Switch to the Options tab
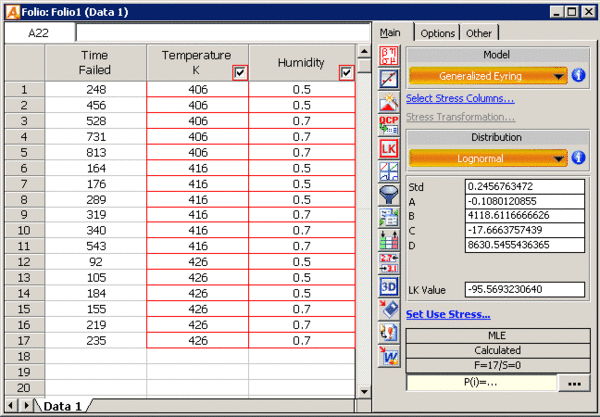Image resolution: width=600 pixels, height=417 pixels. [x=437, y=34]
